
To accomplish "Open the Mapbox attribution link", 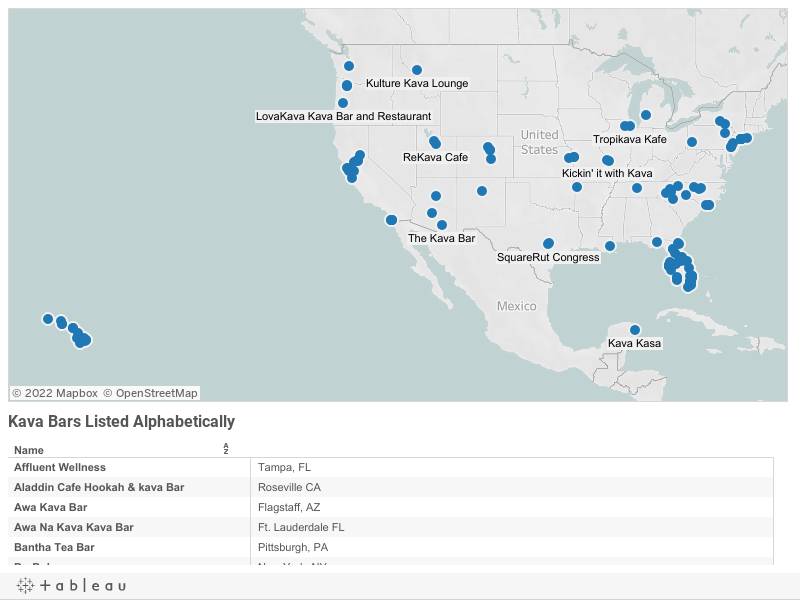I will click(55, 393).
